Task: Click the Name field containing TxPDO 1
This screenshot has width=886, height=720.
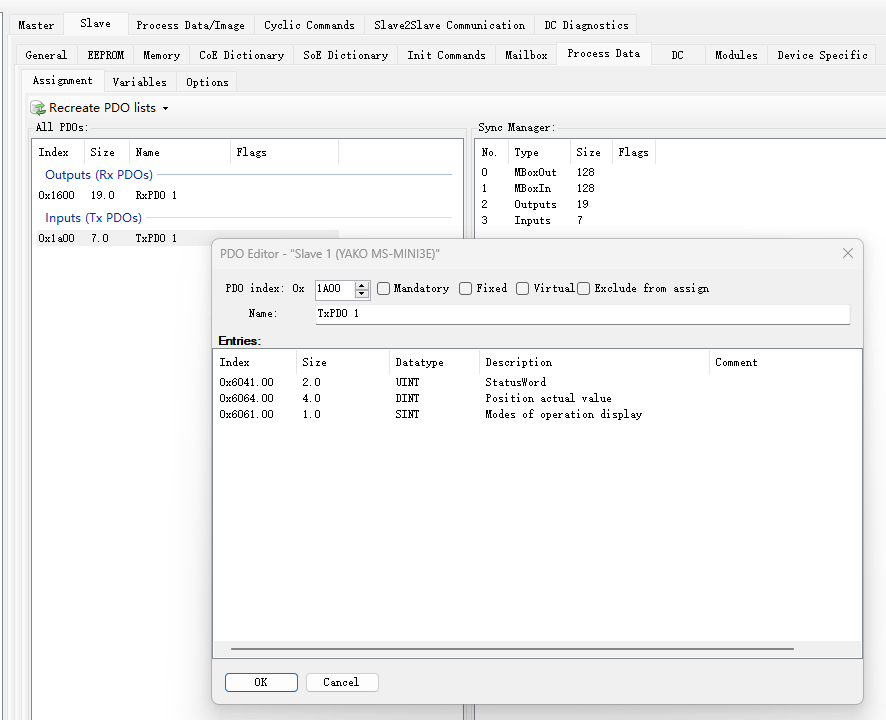Action: 580,314
